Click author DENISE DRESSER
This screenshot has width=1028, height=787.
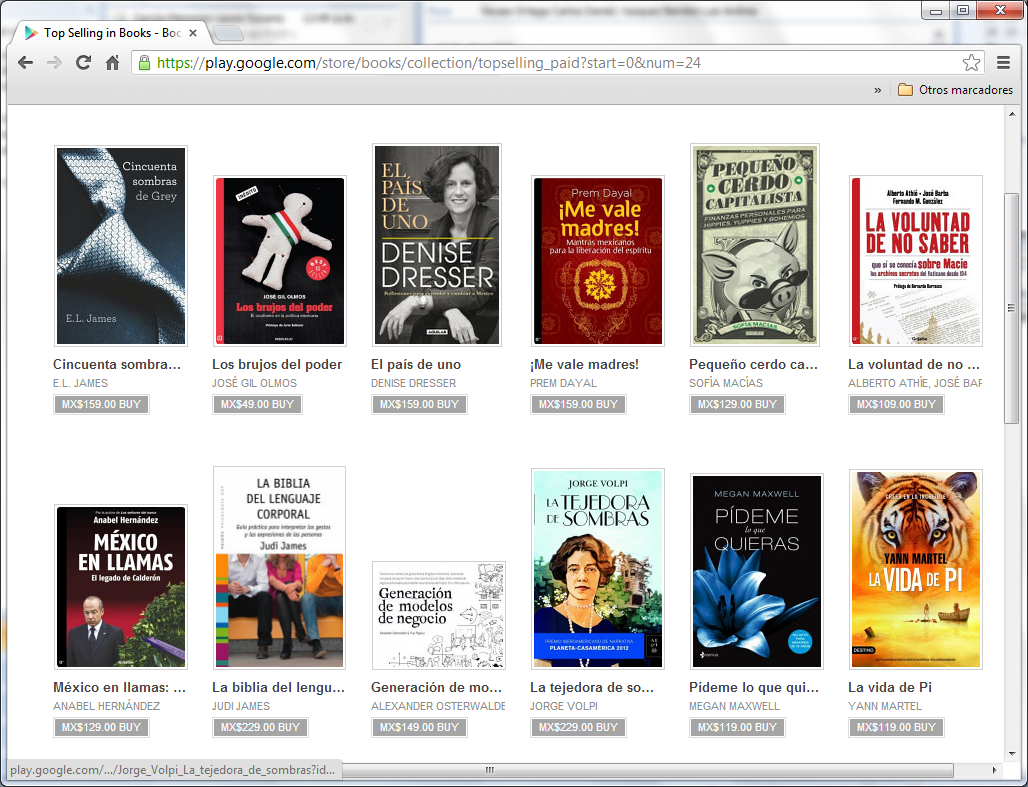414,383
